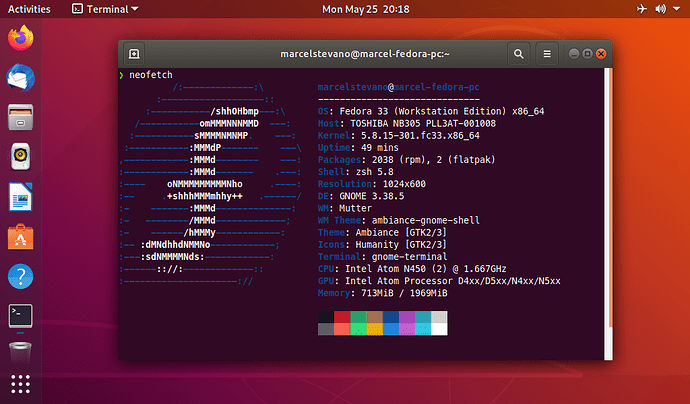Click the GPU Intel Atom Processor line
The height and width of the screenshot is (404, 690).
[439, 281]
